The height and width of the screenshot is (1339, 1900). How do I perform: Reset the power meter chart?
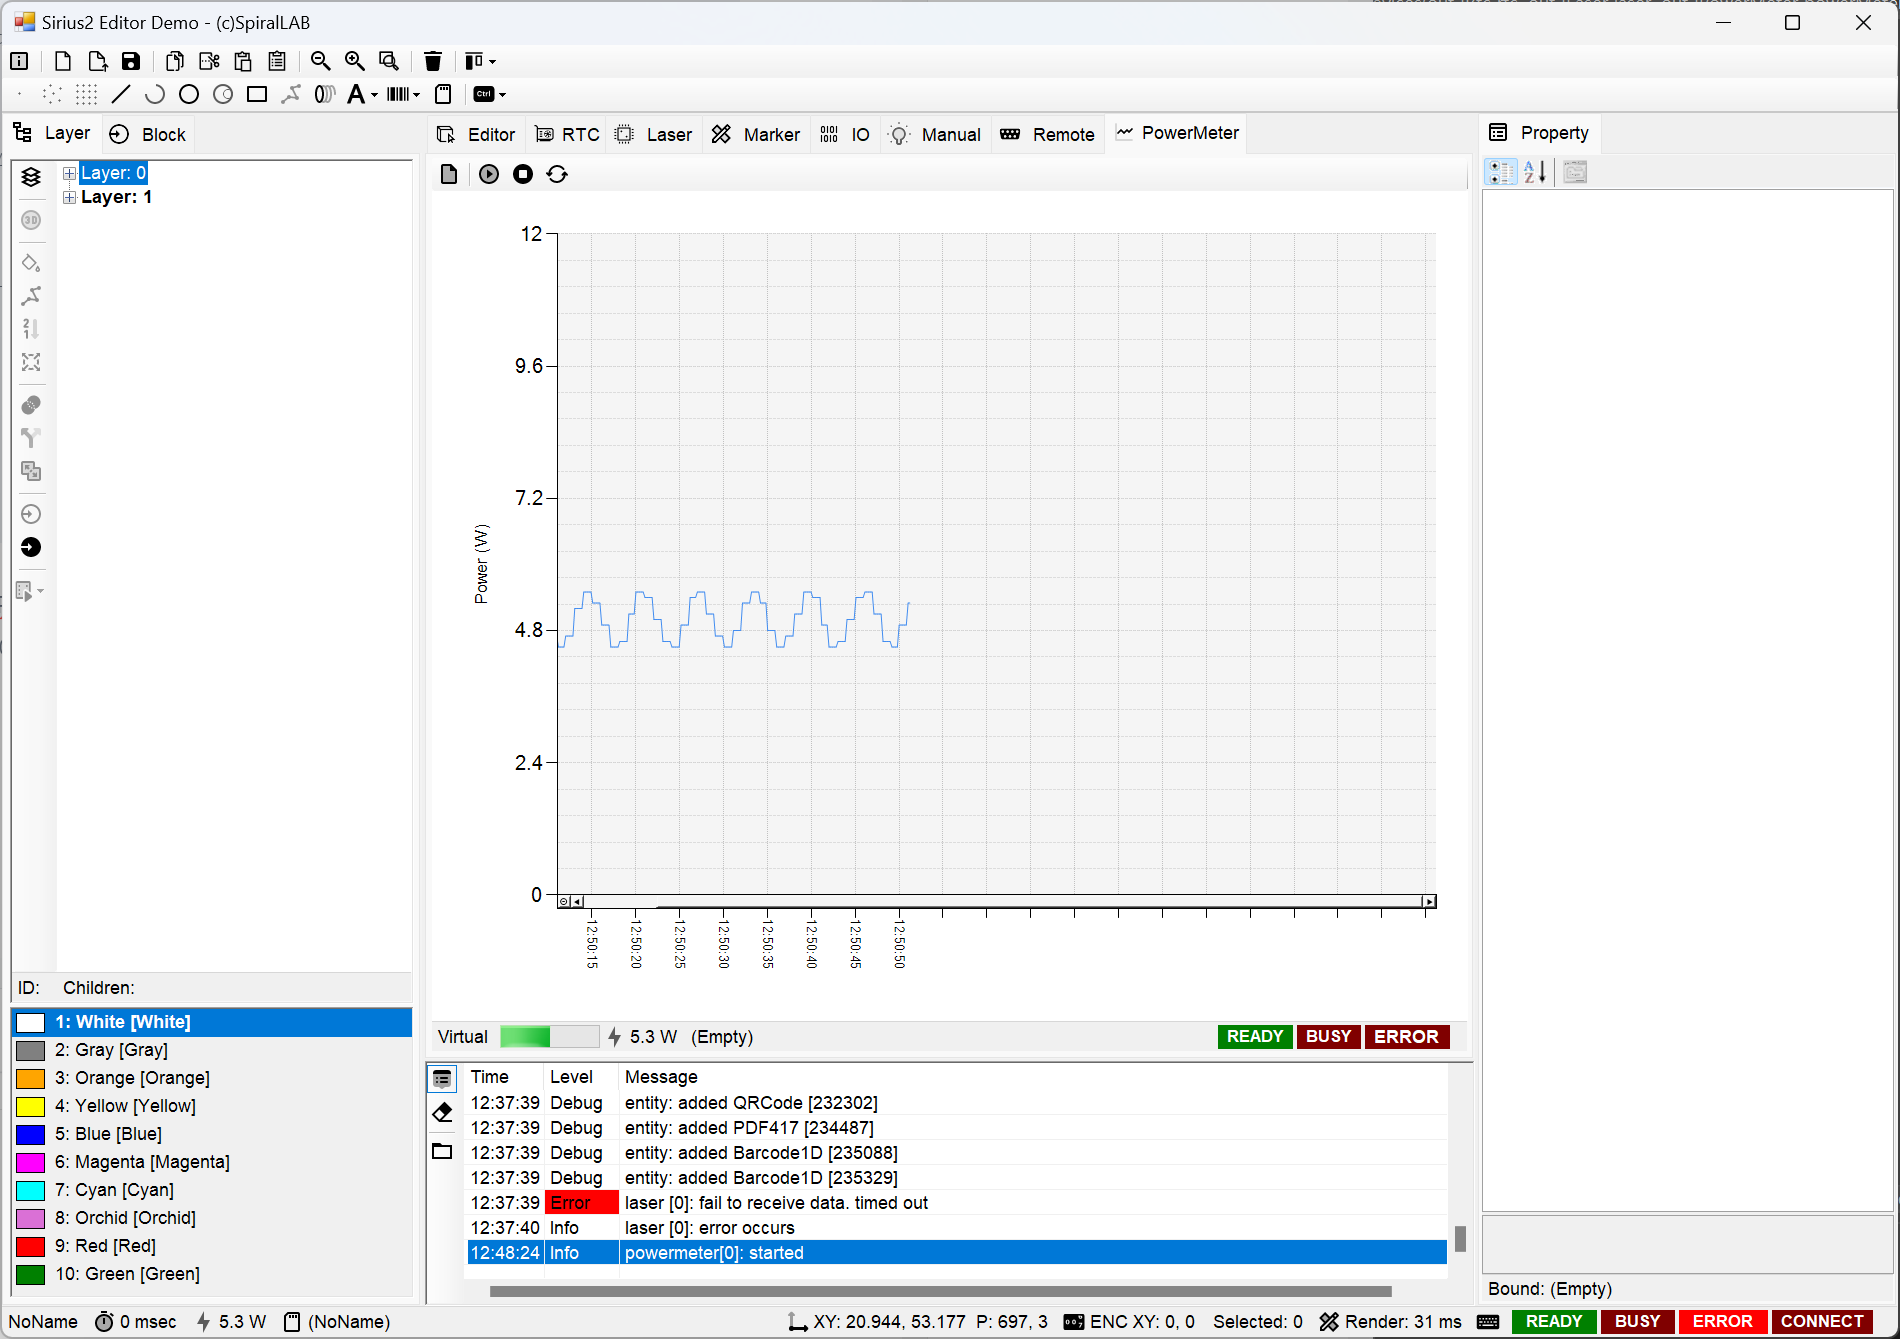(557, 174)
